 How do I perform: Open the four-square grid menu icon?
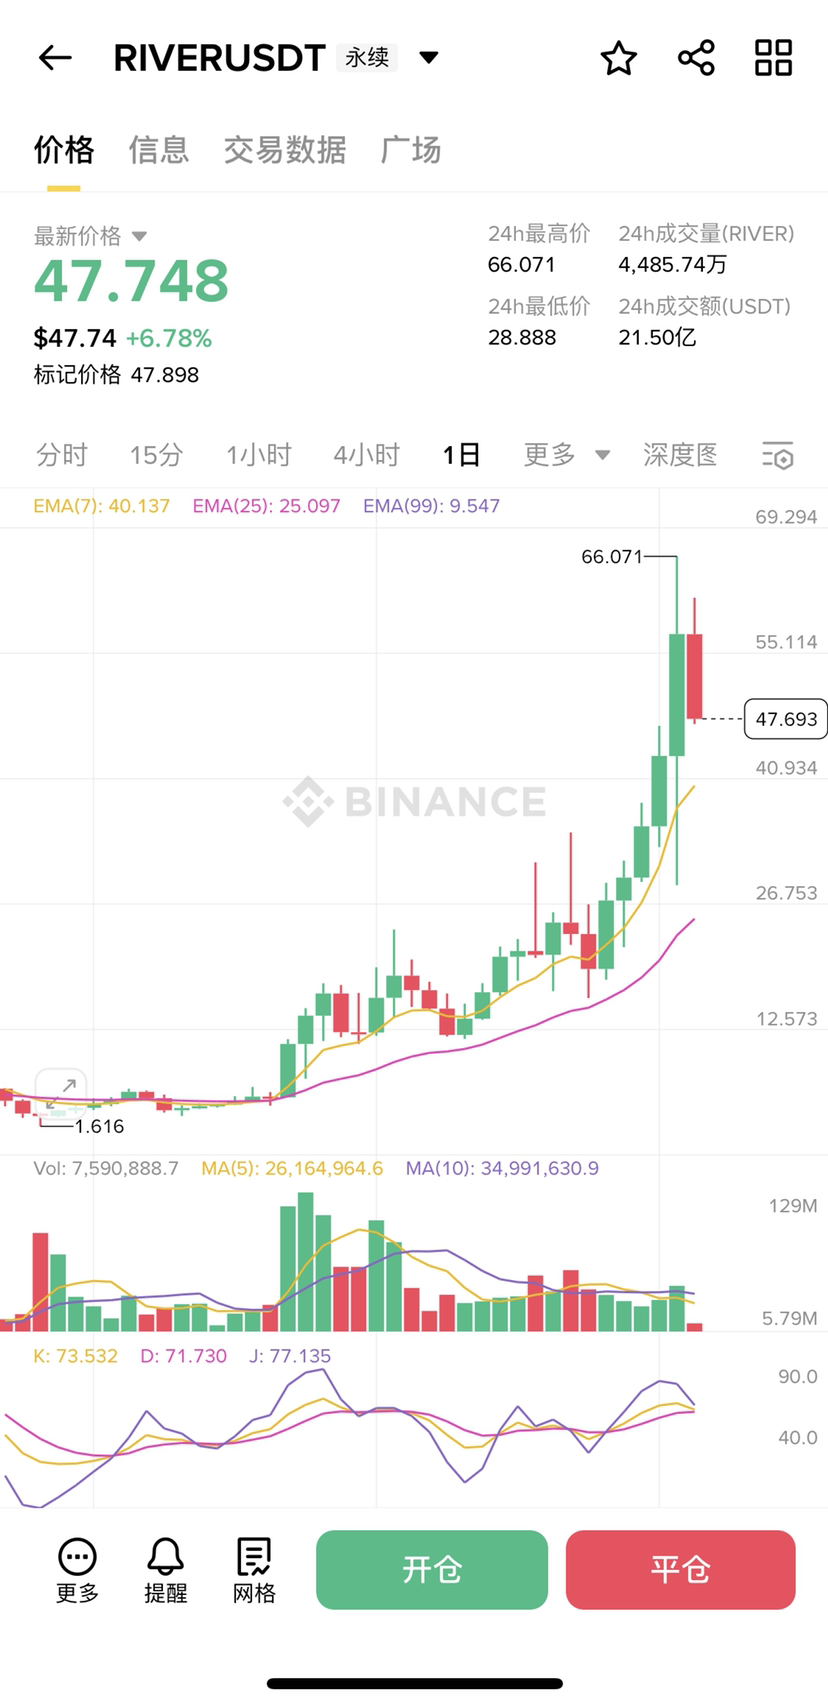[x=773, y=58]
